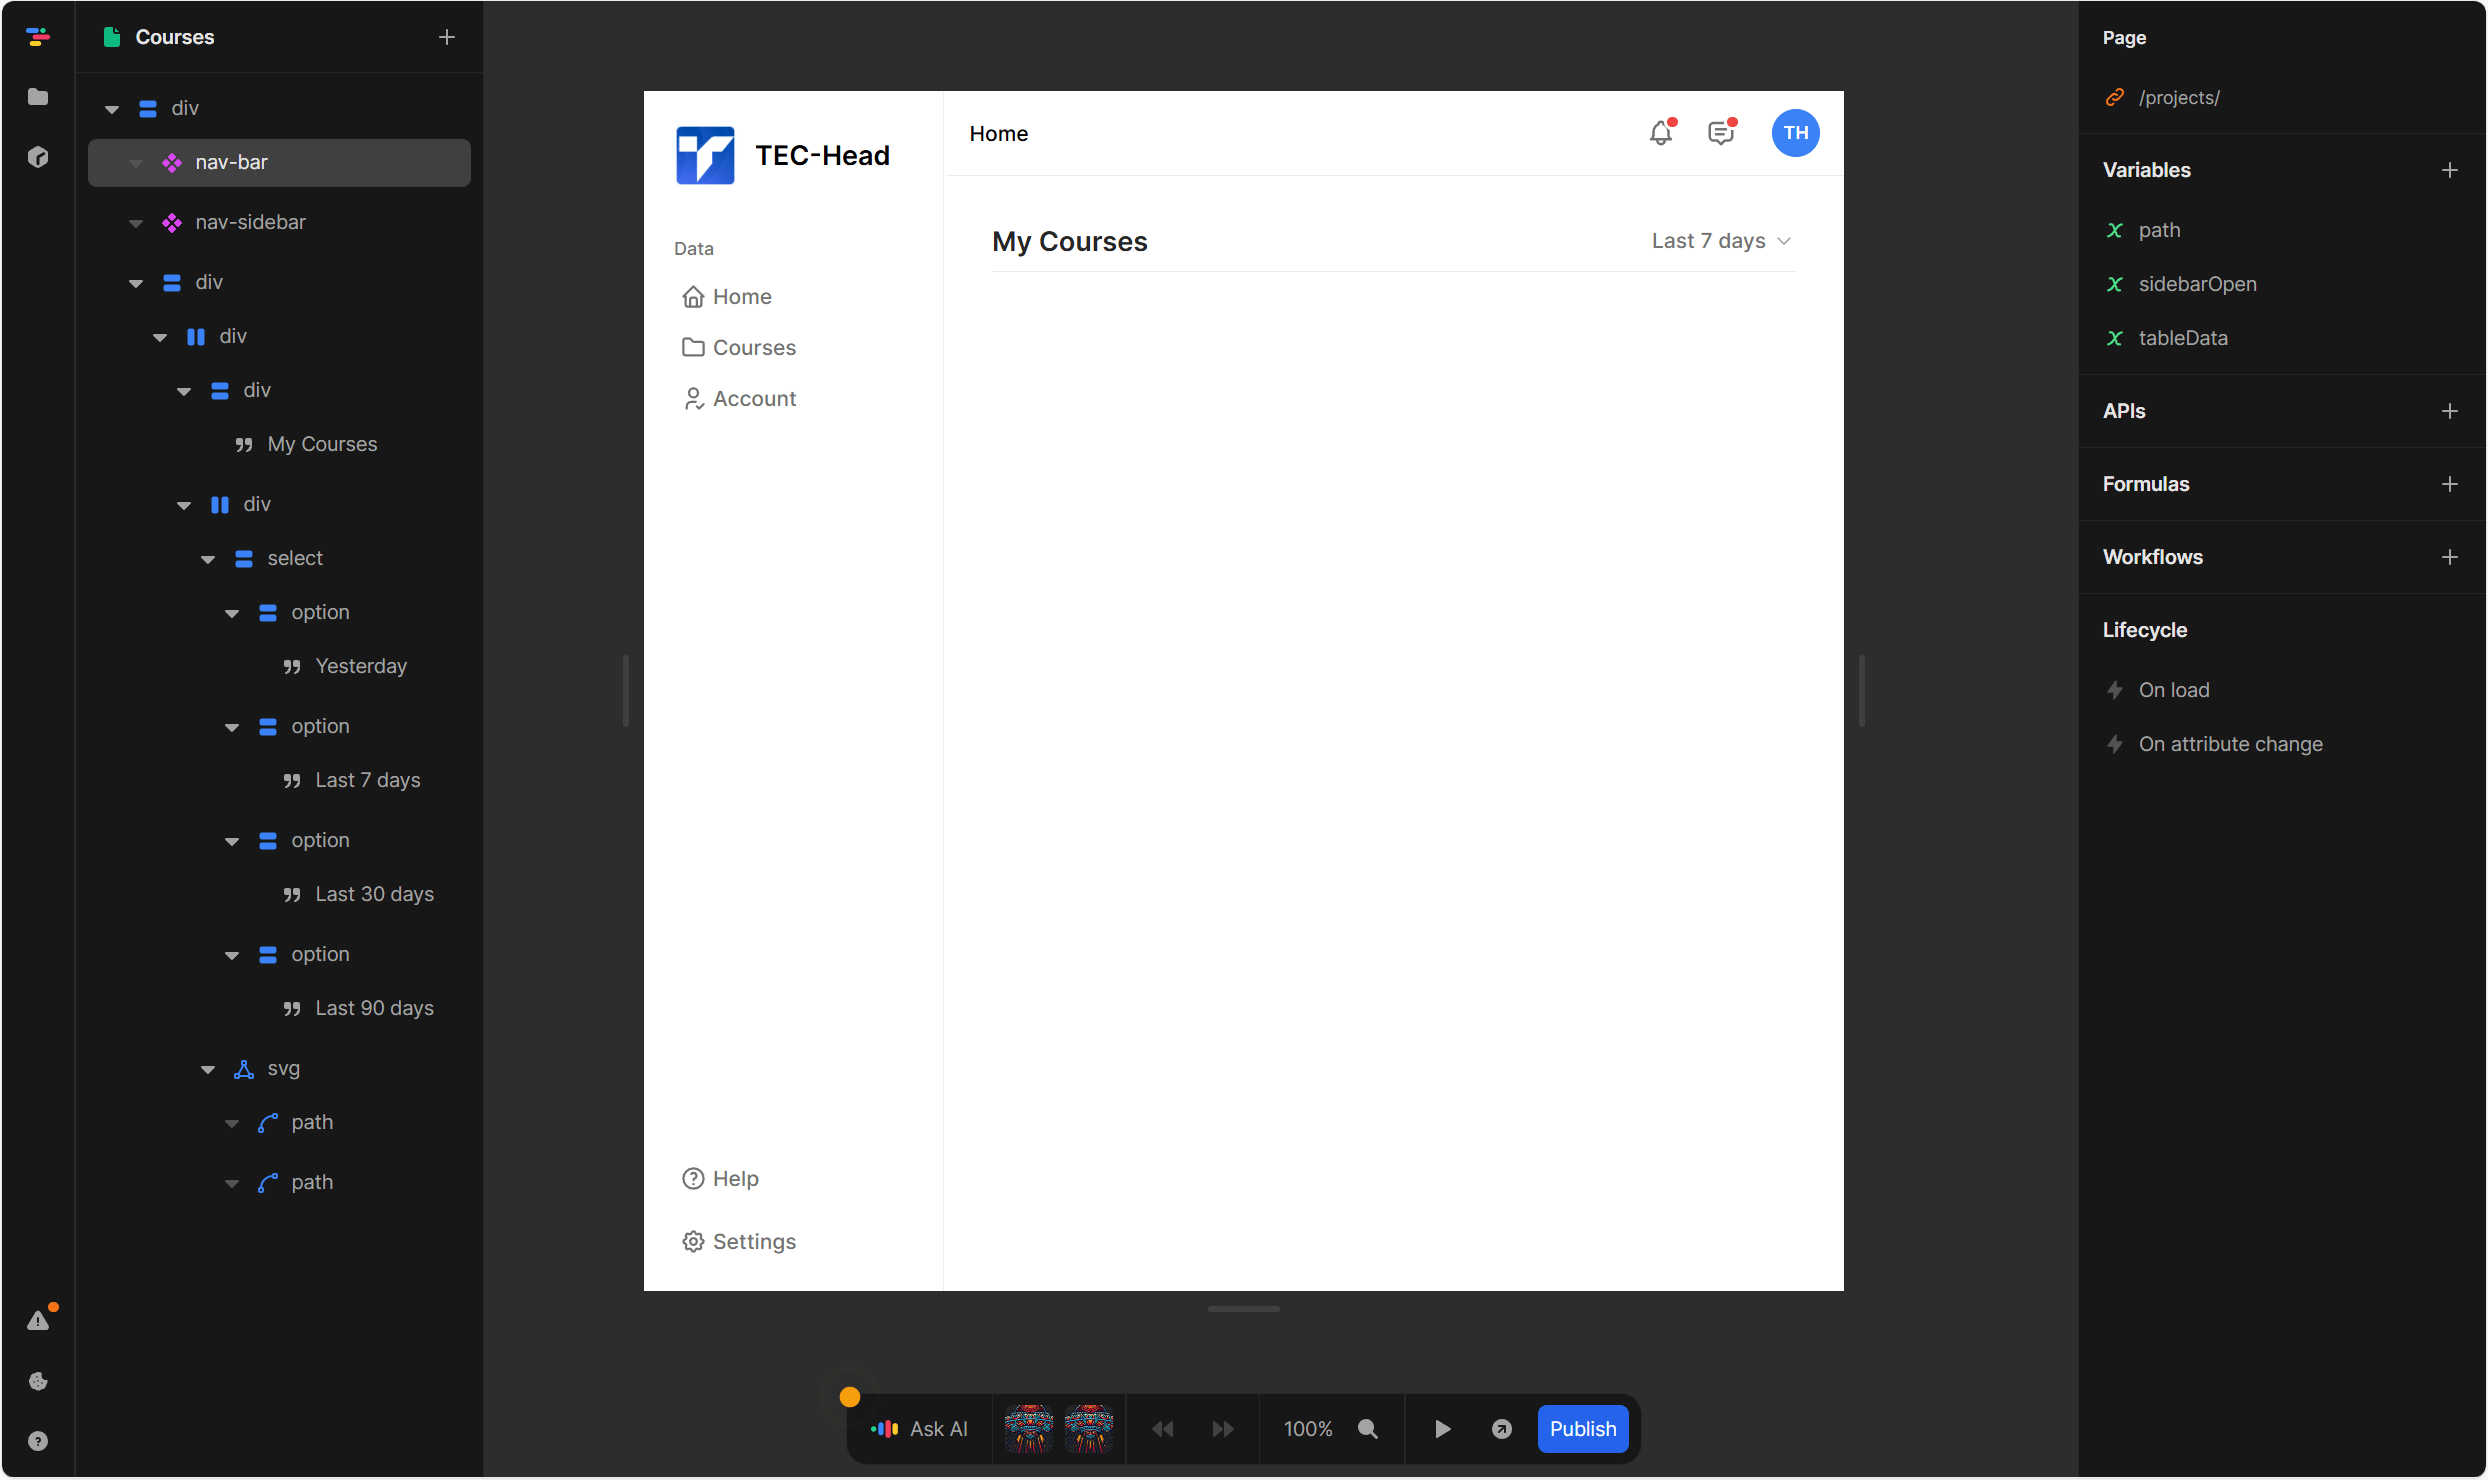Click the My Courses heading in preview
2488x1480 pixels.
[1070, 242]
